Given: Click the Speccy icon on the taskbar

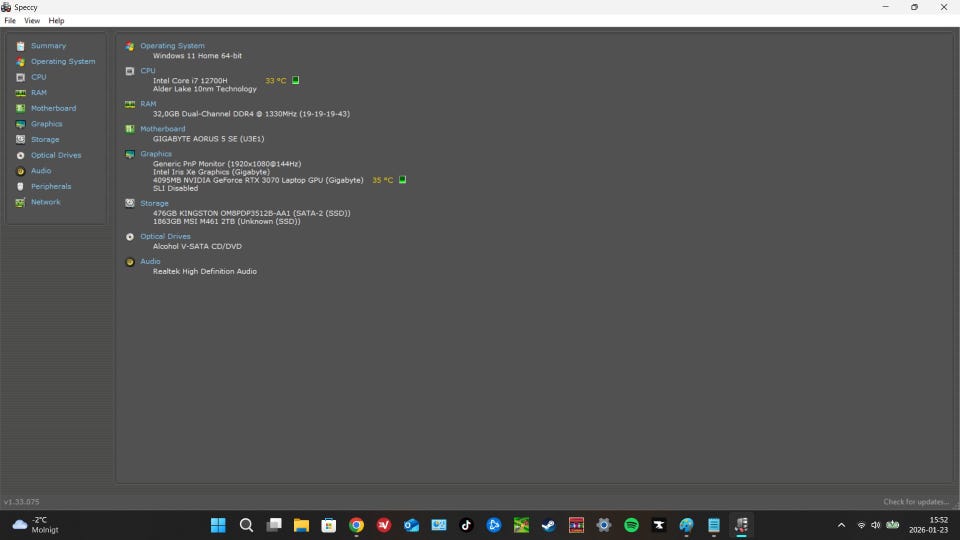Looking at the screenshot, I should 741,525.
